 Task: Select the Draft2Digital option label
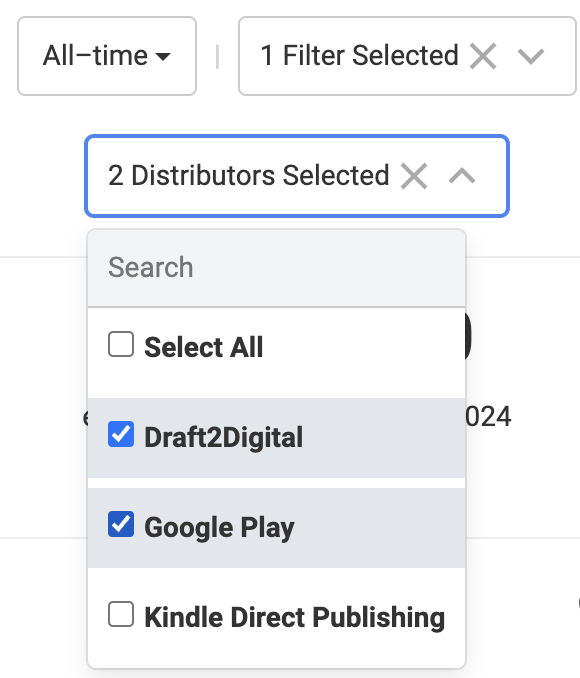point(224,438)
